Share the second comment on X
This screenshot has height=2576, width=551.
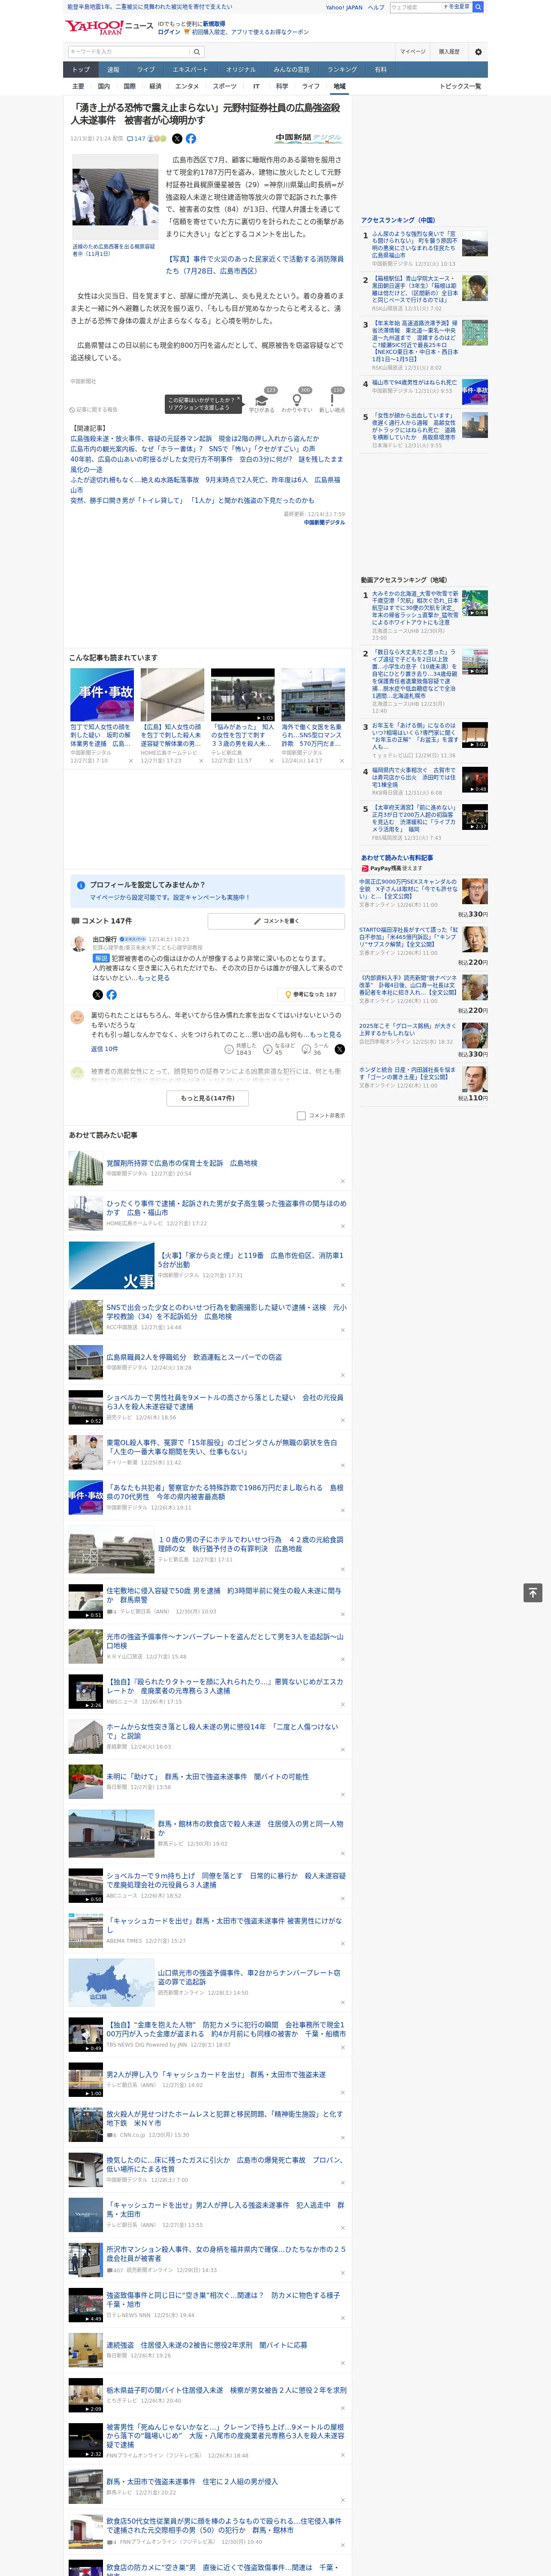click(x=339, y=1049)
